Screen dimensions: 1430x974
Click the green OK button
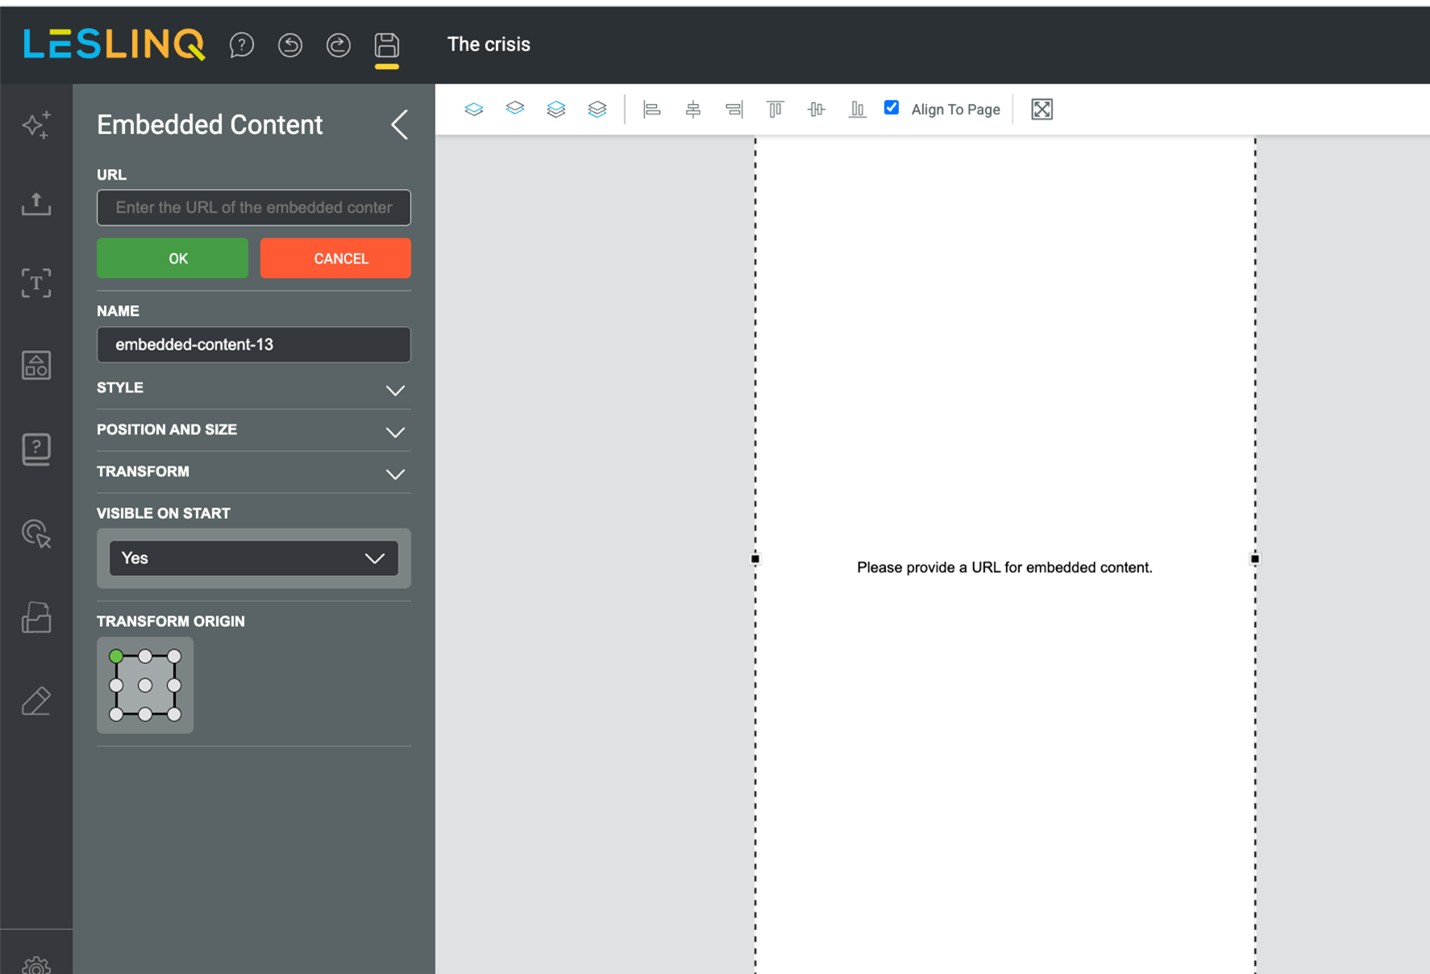click(172, 258)
